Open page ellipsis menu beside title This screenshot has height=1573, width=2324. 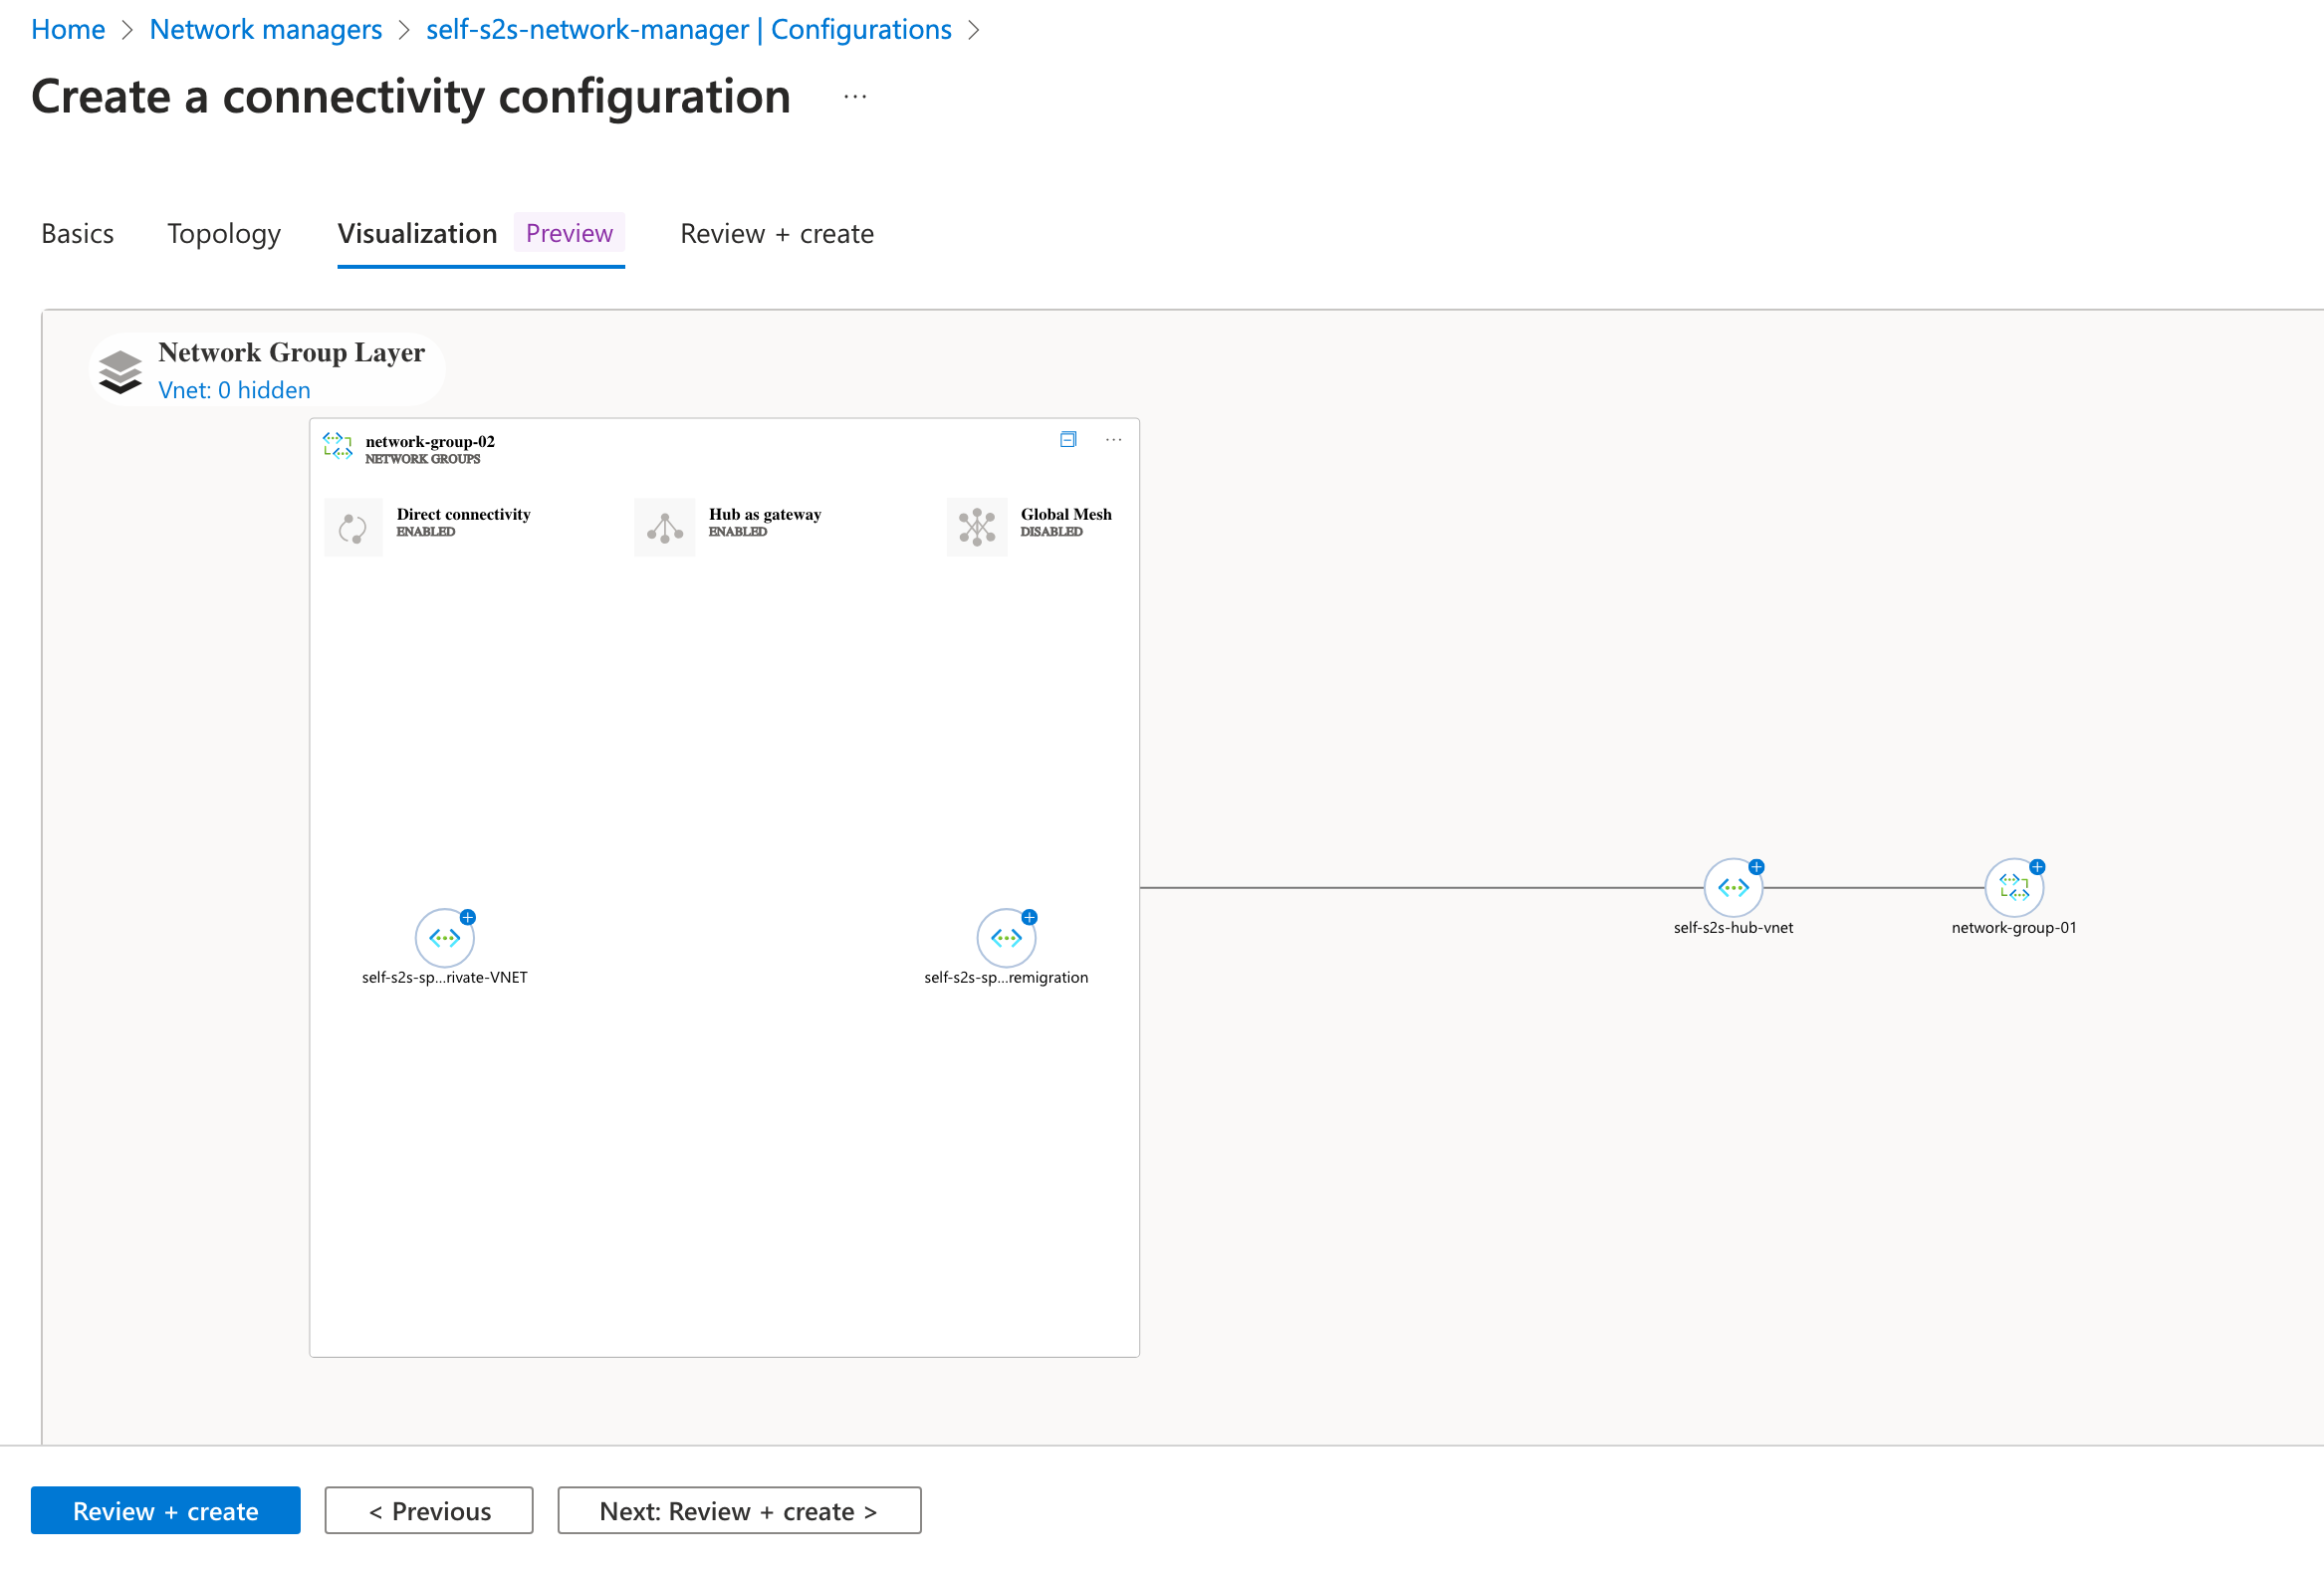(x=855, y=97)
